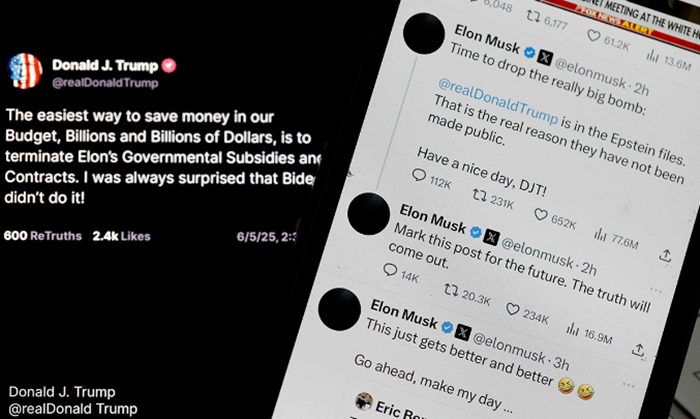Click reply icon on Epstein files tweet
Viewport: 700px width, 419px height.
click(x=418, y=174)
